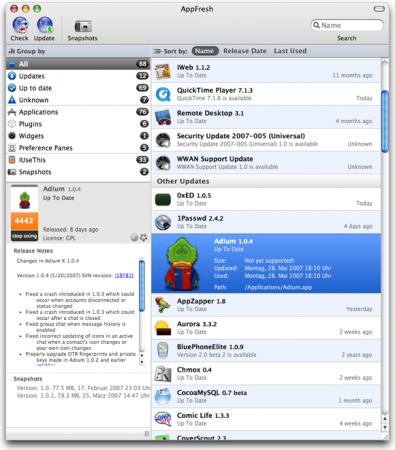Click the 0xED app icon
395x450 pixels.
pos(163,200)
